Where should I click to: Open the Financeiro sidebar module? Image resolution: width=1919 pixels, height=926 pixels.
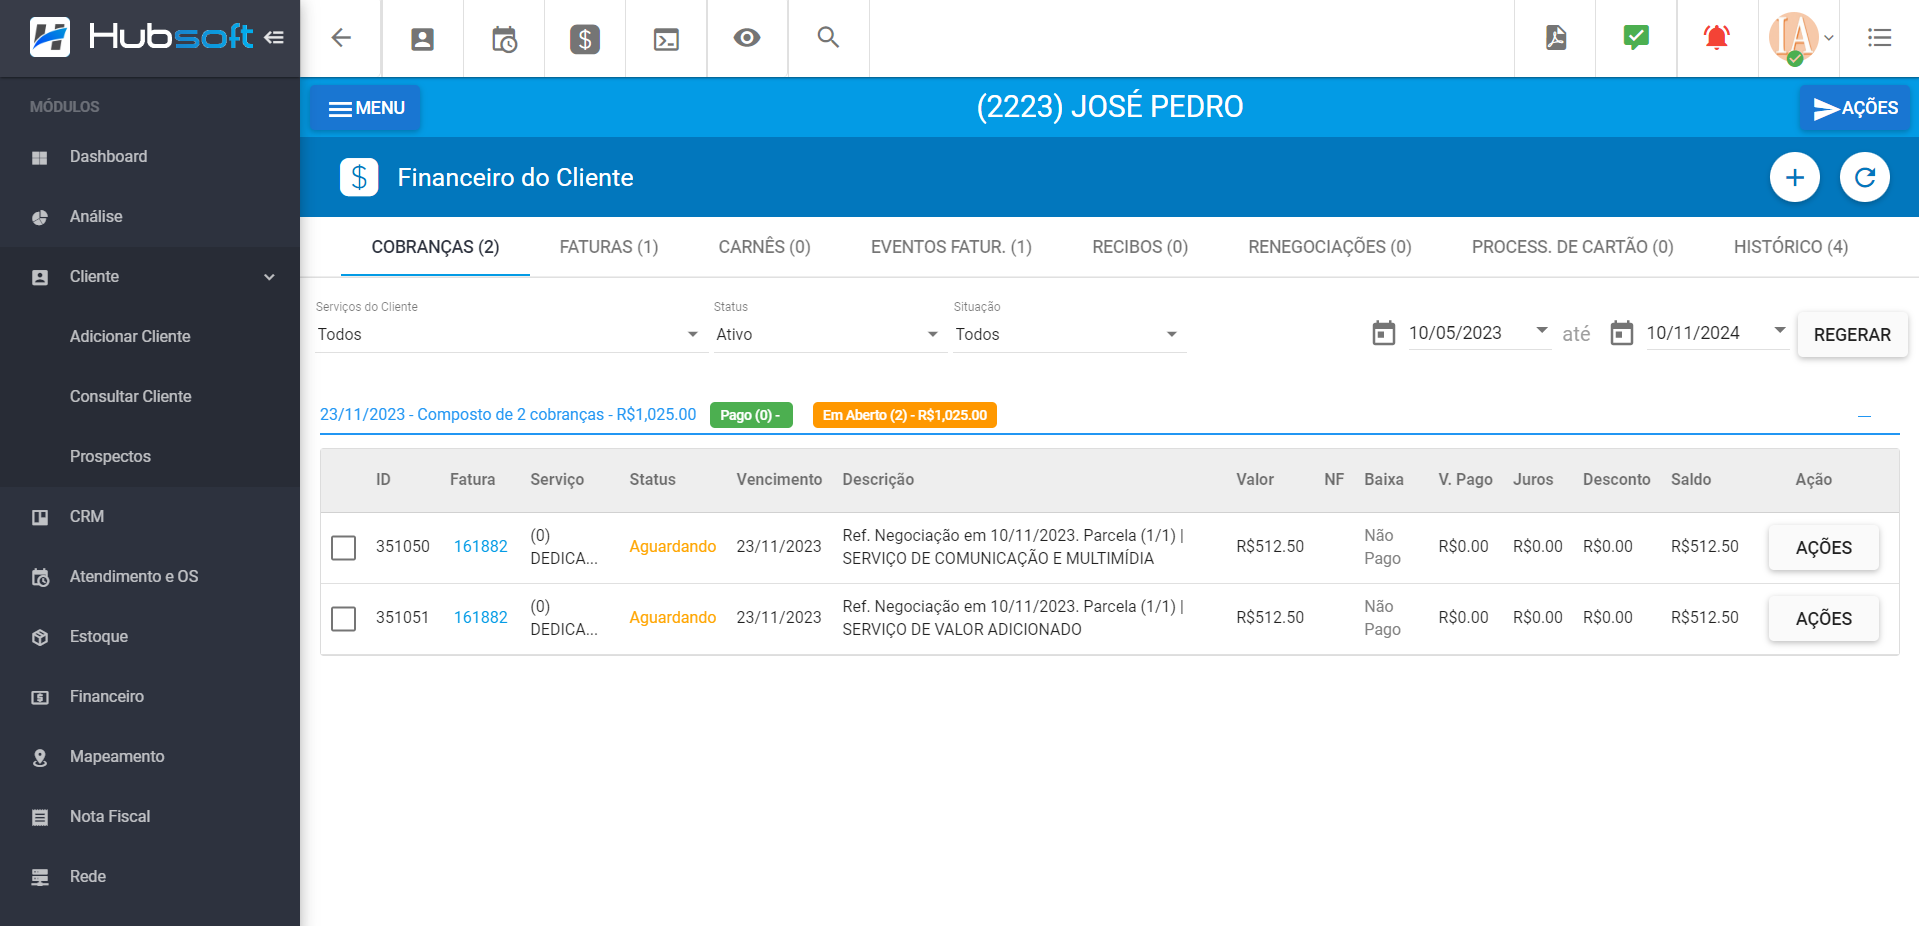[x=150, y=697]
